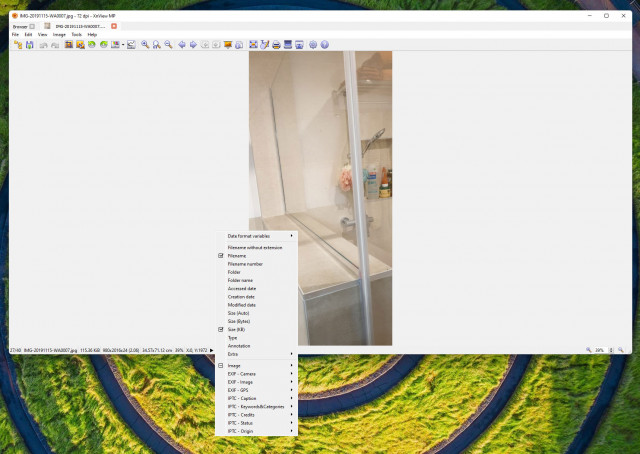Open Settings gear icon in toolbar
The height and width of the screenshot is (454, 640).
(313, 45)
